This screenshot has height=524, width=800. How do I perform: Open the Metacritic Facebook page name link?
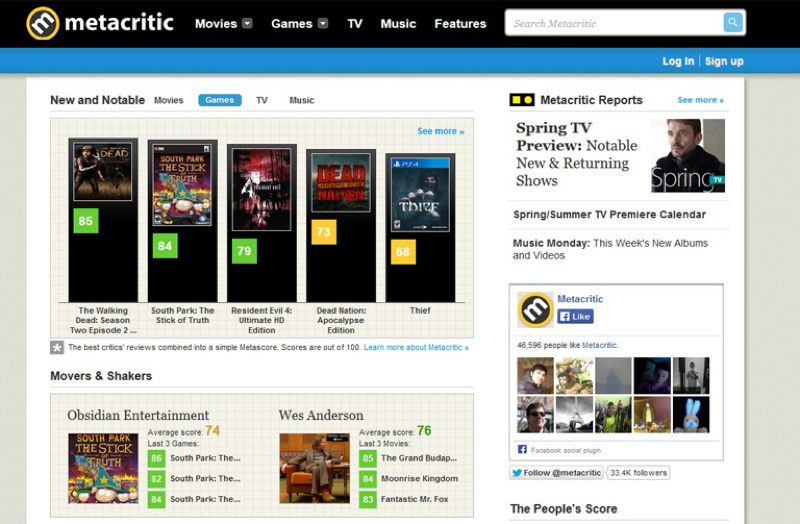(580, 299)
